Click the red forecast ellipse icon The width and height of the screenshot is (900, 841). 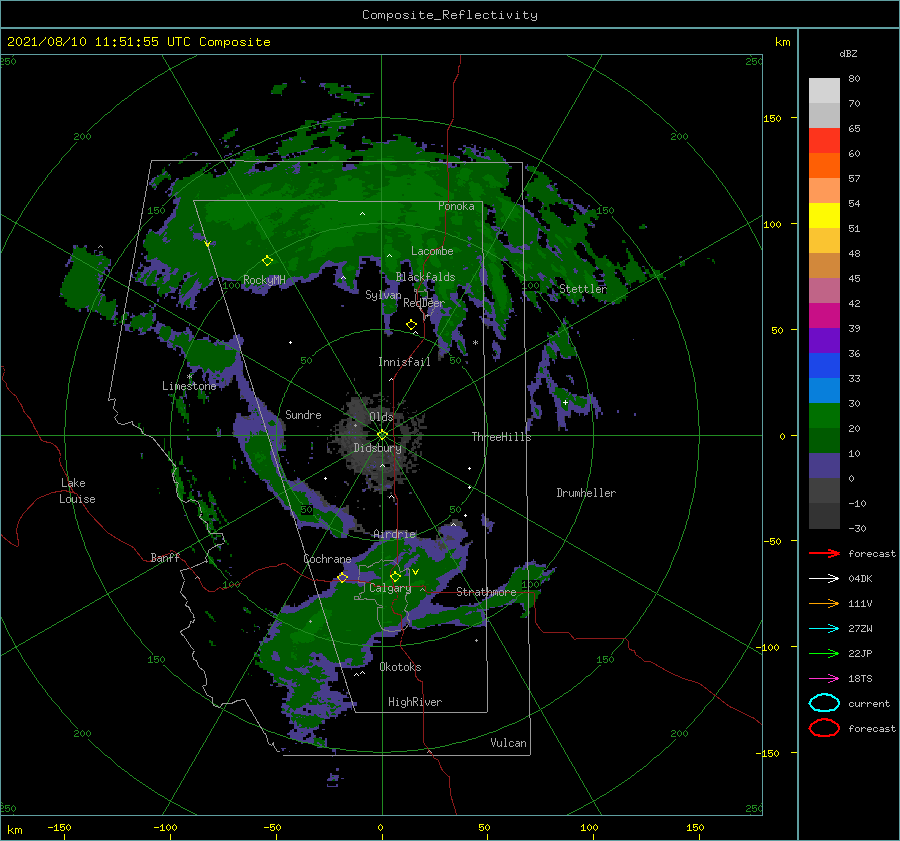[824, 728]
